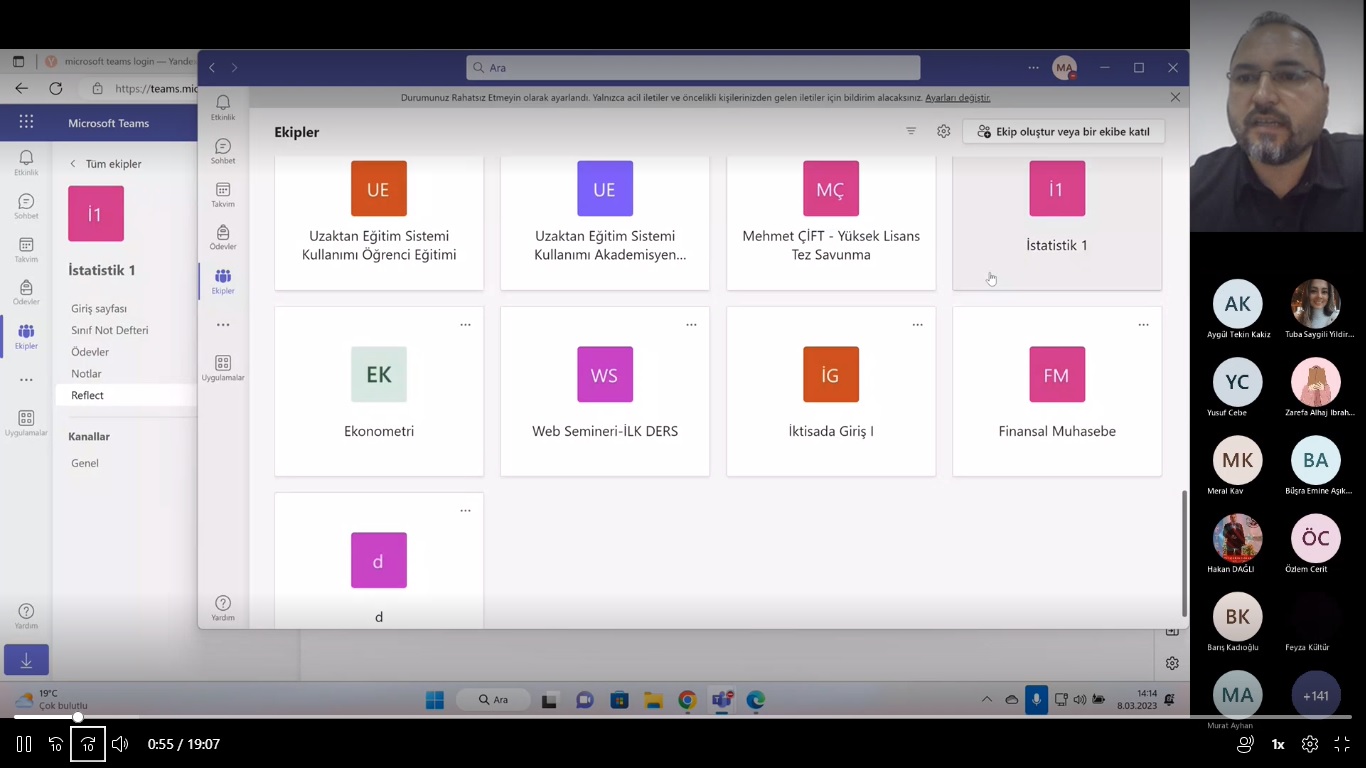Show the +141 additional participants
1366x768 pixels.
click(x=1315, y=695)
